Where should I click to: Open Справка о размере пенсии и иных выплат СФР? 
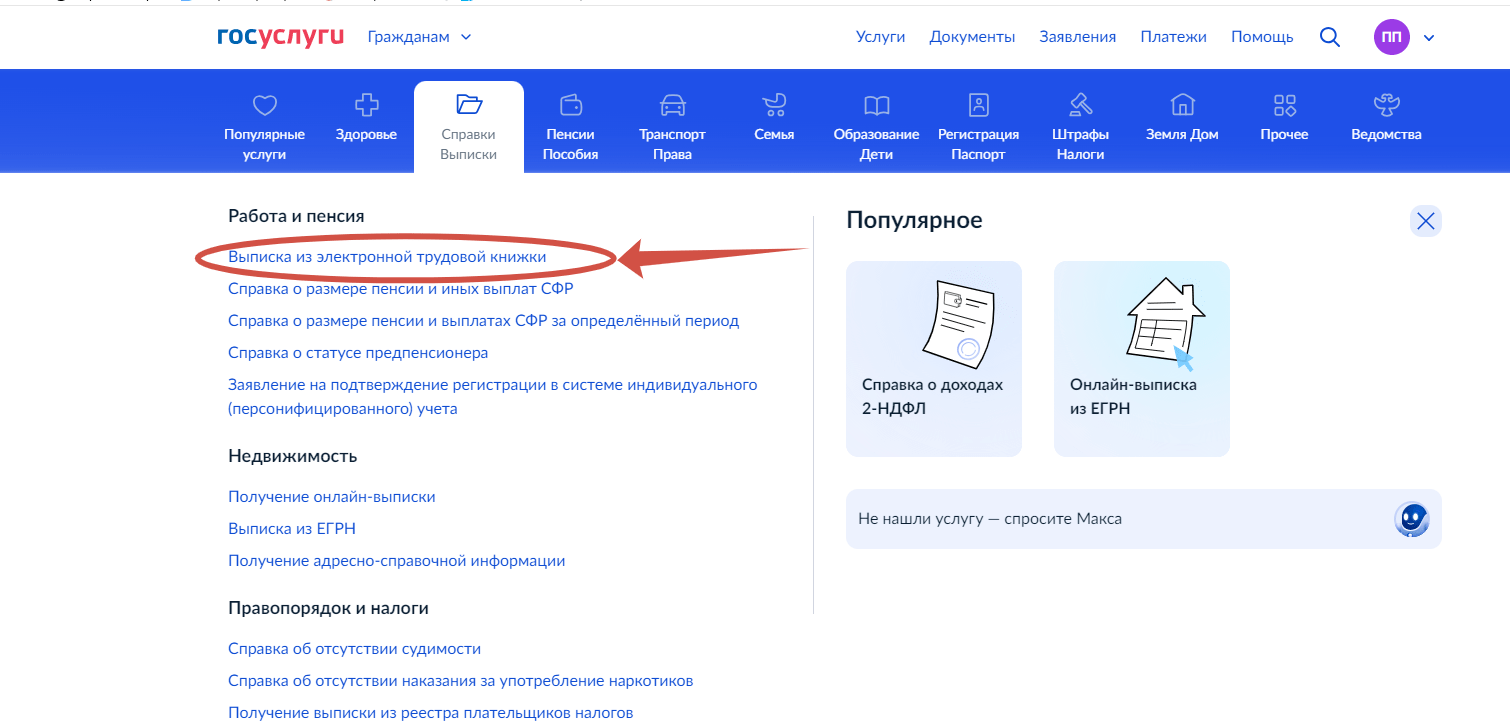click(400, 289)
